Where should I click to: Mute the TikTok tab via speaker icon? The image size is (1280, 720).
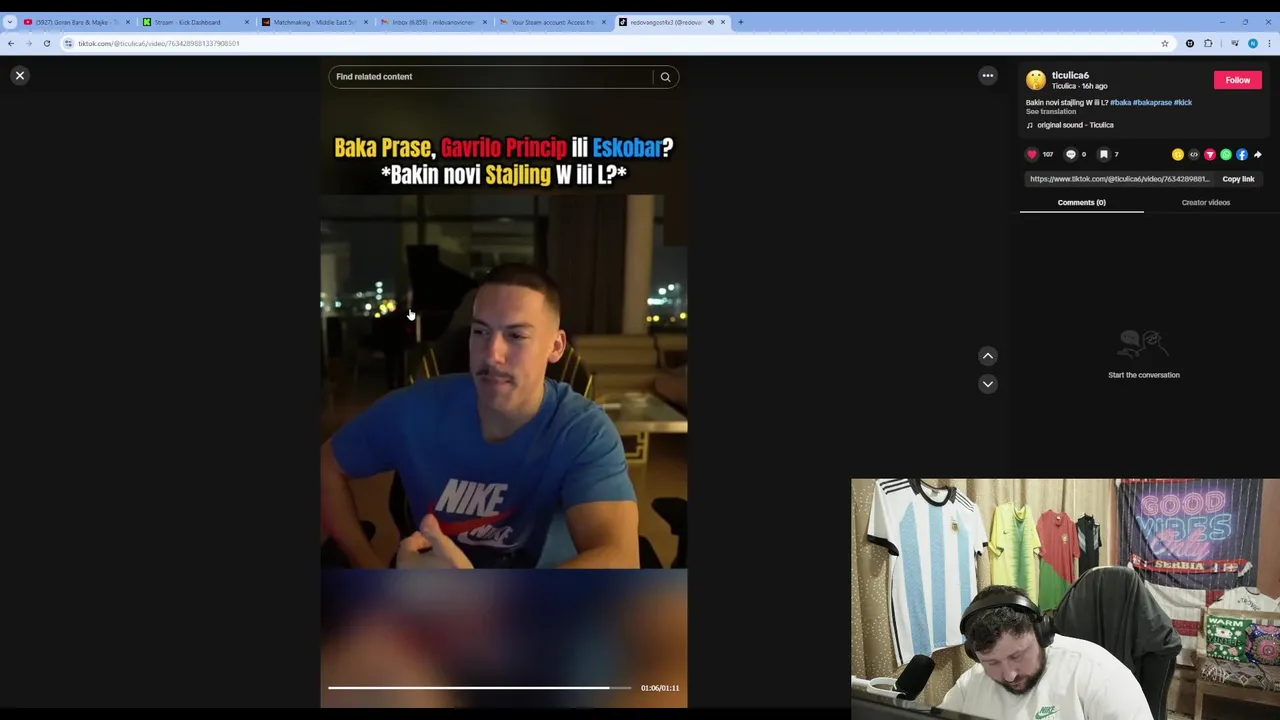point(710,22)
